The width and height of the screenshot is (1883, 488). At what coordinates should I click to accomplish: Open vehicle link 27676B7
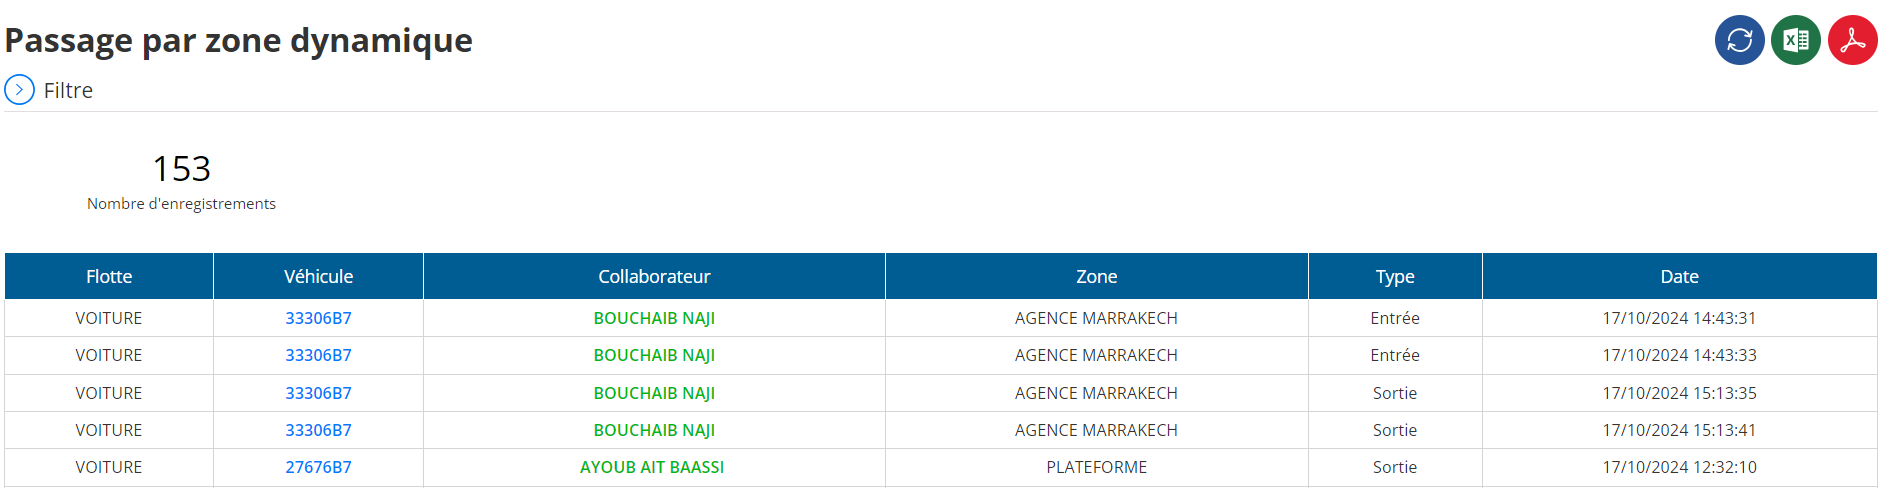click(x=318, y=467)
